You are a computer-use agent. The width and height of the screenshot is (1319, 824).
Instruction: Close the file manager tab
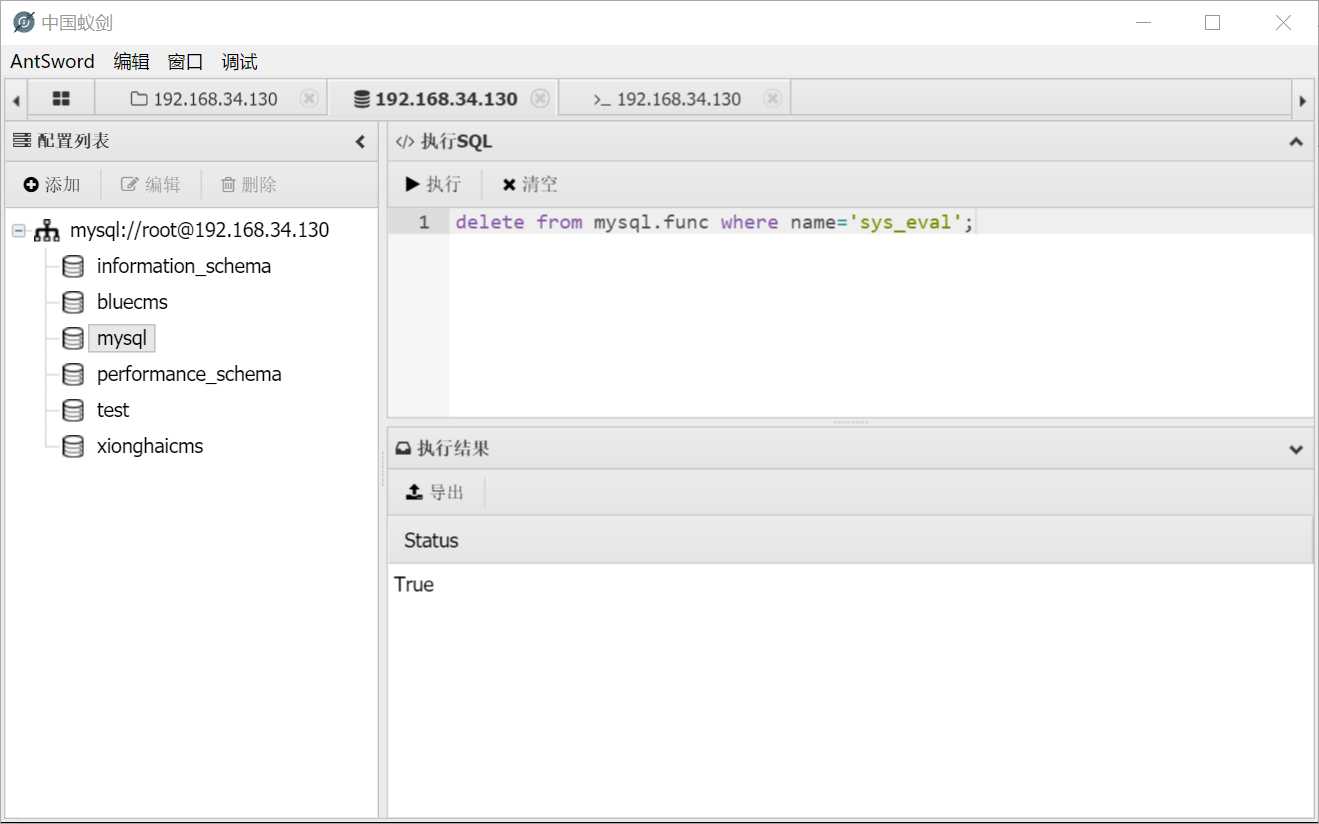click(x=309, y=98)
